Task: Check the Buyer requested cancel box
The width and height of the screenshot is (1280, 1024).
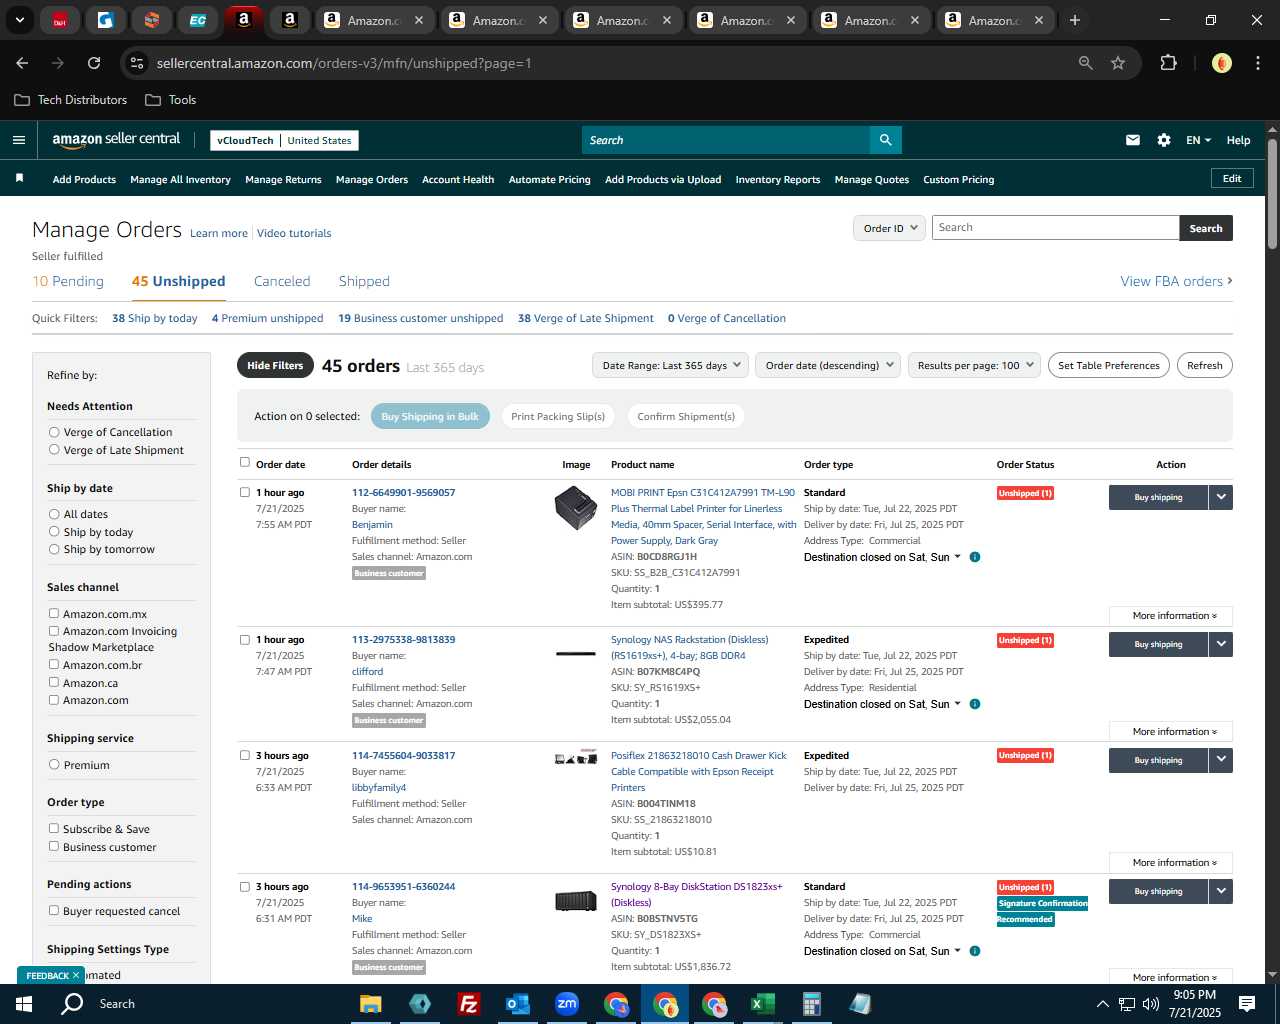Action: tap(54, 910)
